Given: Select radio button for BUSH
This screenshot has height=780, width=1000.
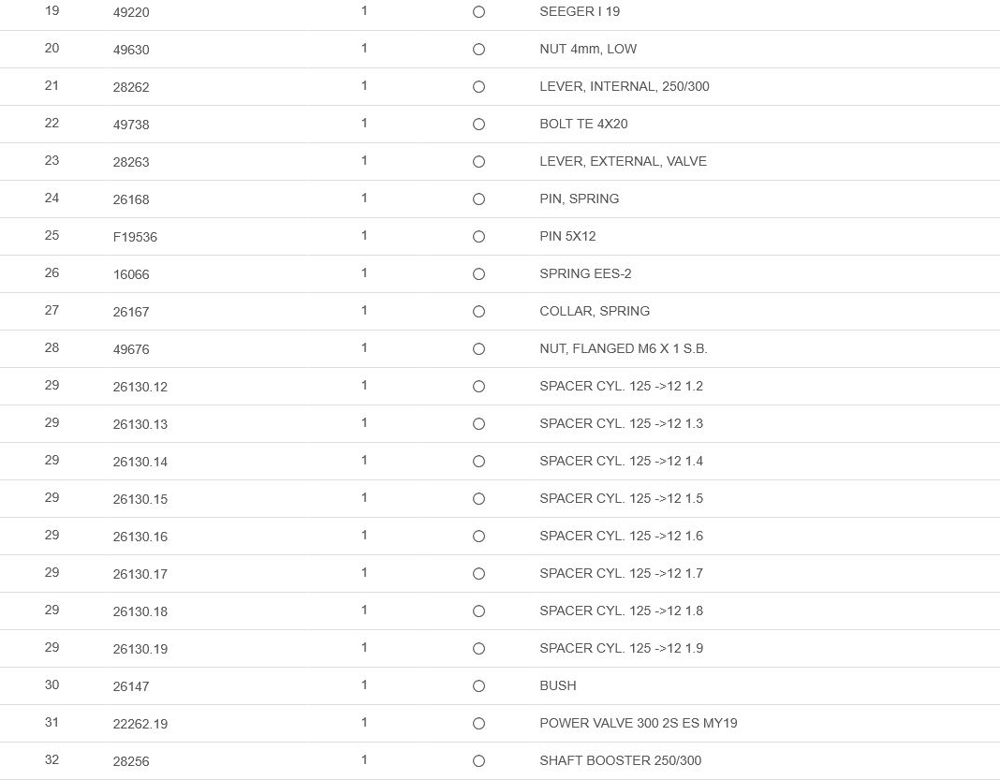Looking at the screenshot, I should [x=479, y=686].
